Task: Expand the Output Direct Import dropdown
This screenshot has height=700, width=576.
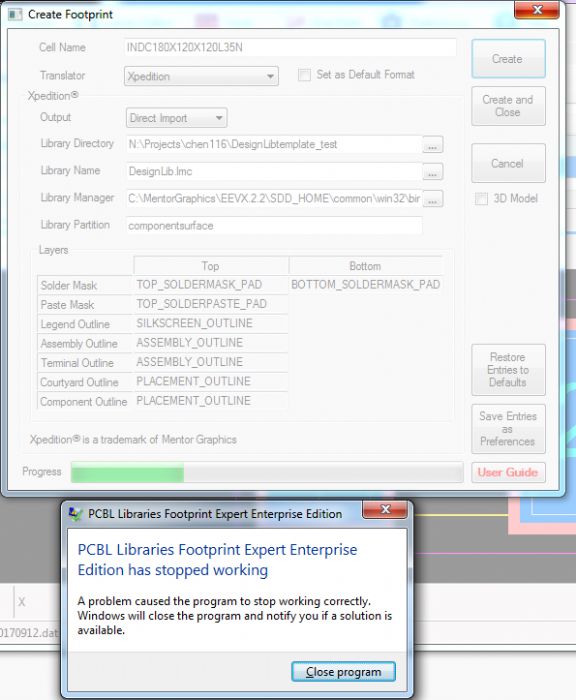Action: [176, 118]
